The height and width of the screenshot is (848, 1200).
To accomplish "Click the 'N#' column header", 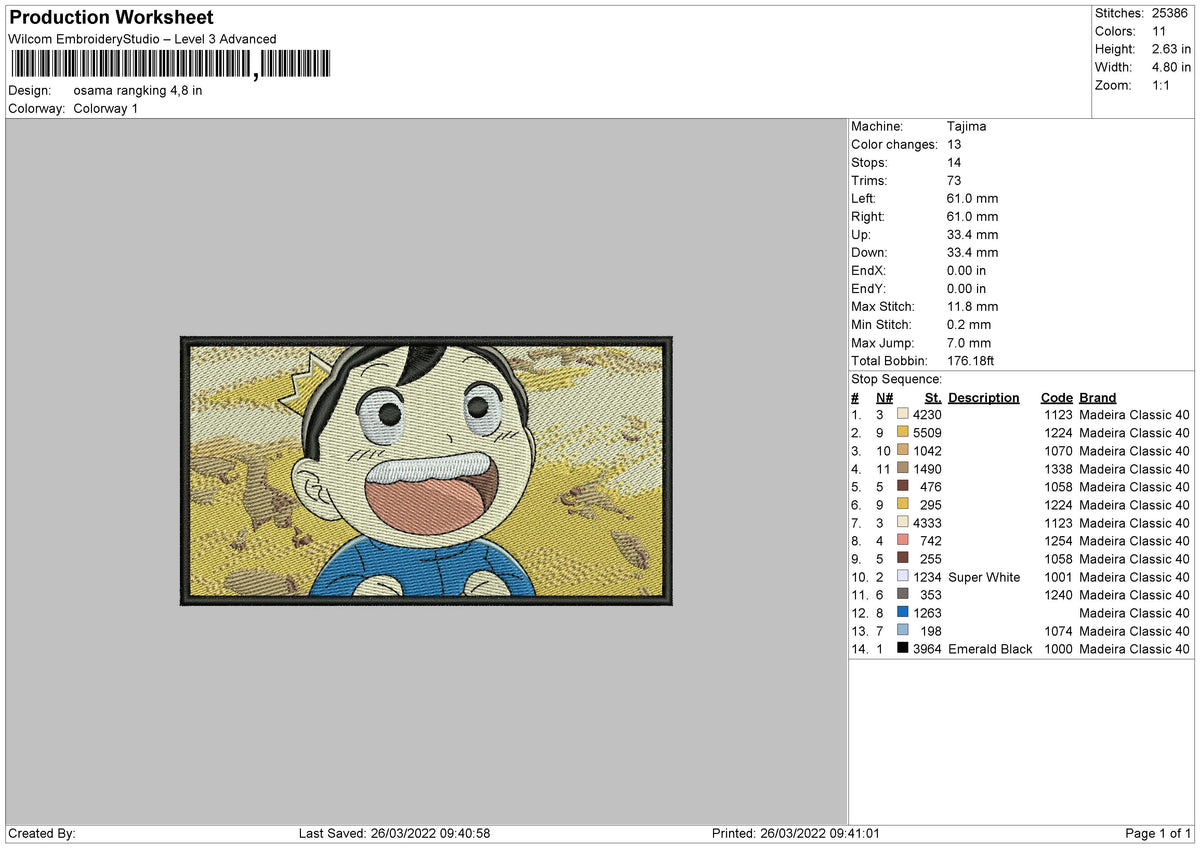I will coord(884,398).
